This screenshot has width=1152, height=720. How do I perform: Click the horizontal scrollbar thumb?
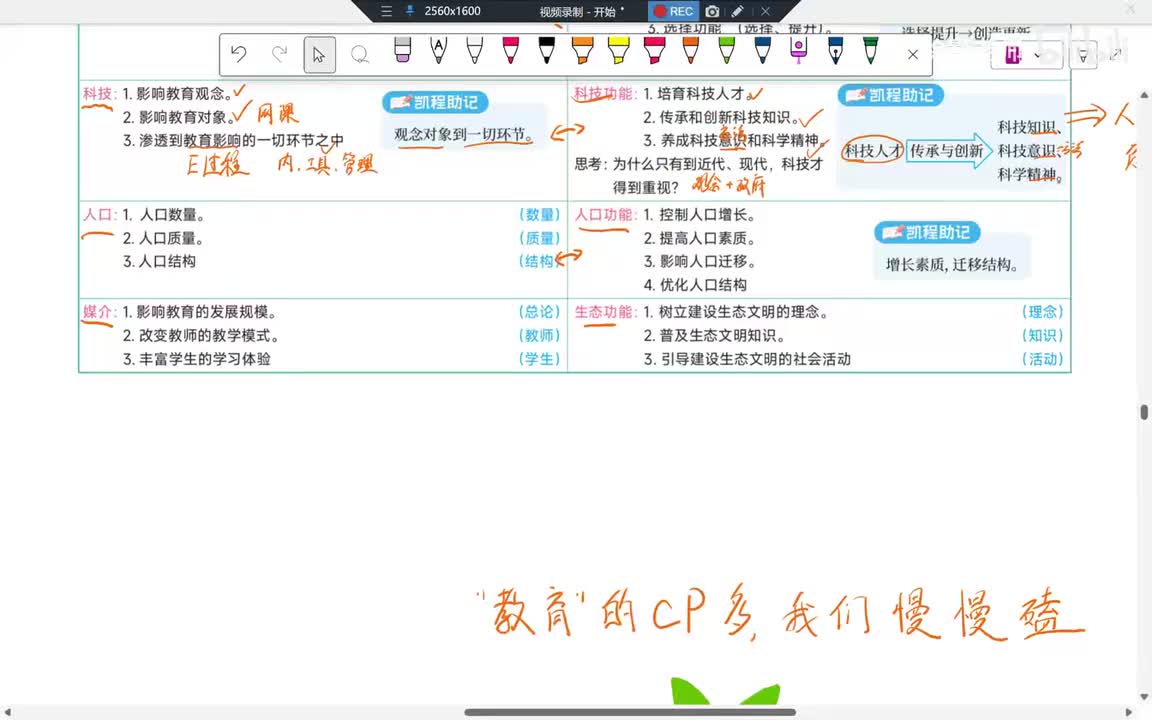[x=630, y=712]
